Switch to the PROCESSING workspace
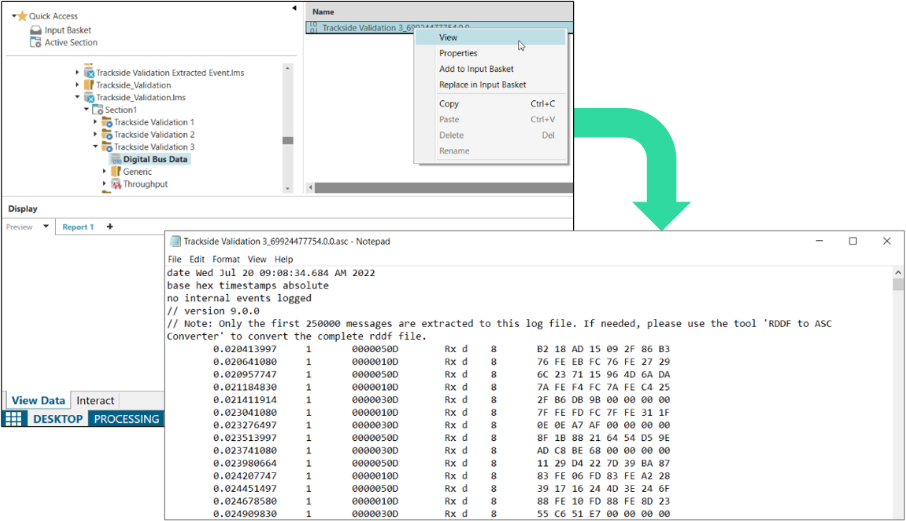Image resolution: width=906 pixels, height=521 pixels. tap(126, 419)
